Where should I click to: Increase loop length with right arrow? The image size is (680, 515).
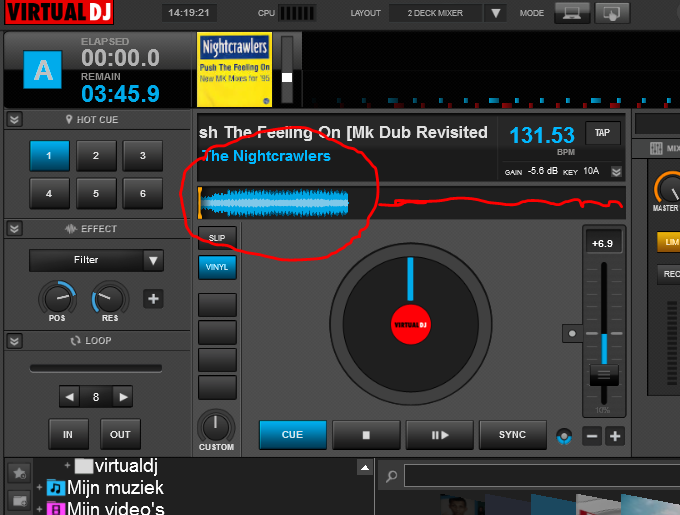pos(123,397)
